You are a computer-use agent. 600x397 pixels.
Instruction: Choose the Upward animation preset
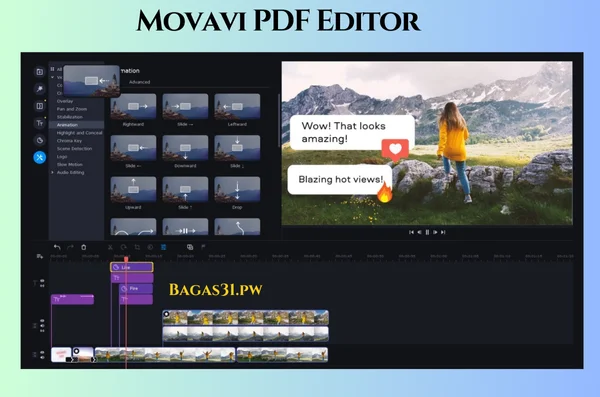tap(133, 190)
